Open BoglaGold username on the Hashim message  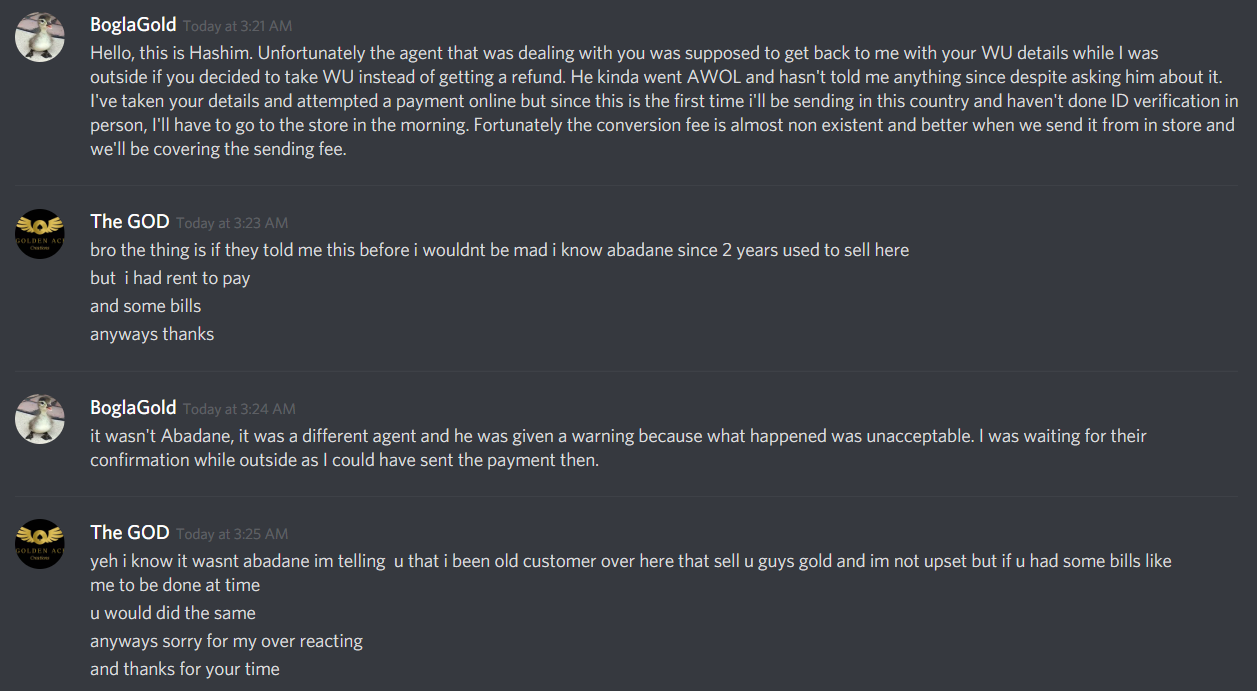pos(133,25)
